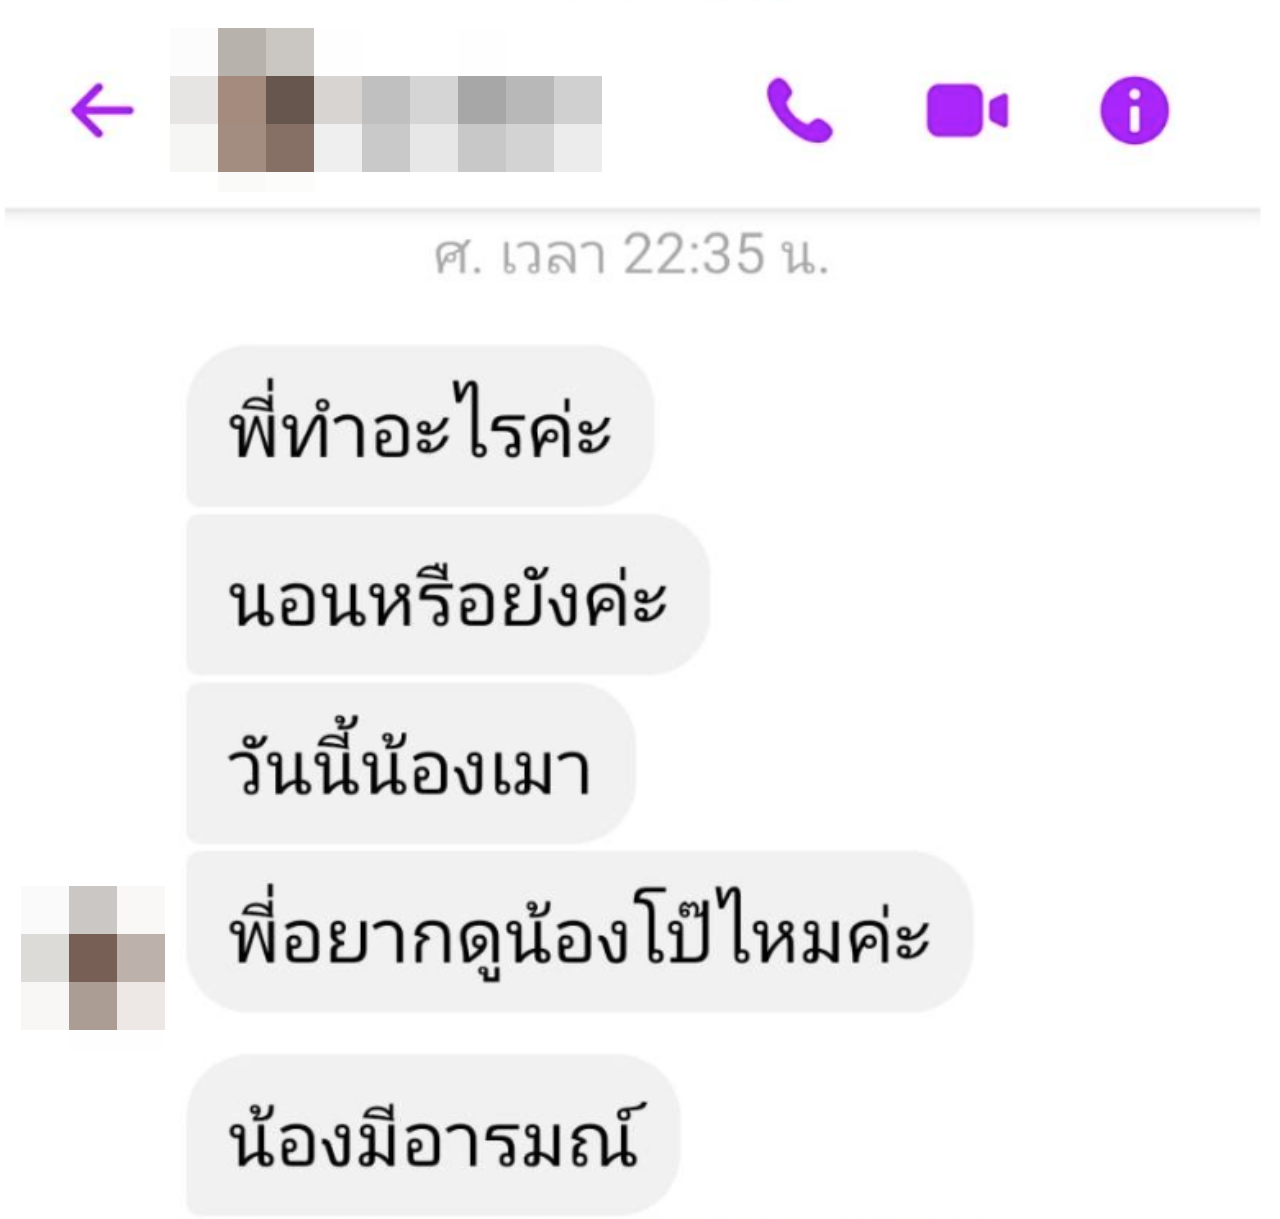Screen dimensions: 1280x1219
Task: Click the purple camcorder icon
Action: point(967,110)
